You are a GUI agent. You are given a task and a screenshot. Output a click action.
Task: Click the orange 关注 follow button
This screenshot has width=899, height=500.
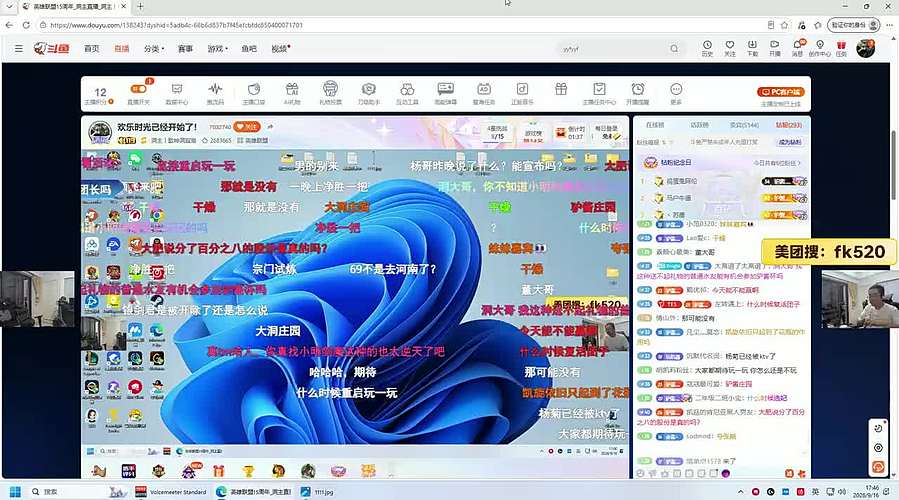point(247,127)
